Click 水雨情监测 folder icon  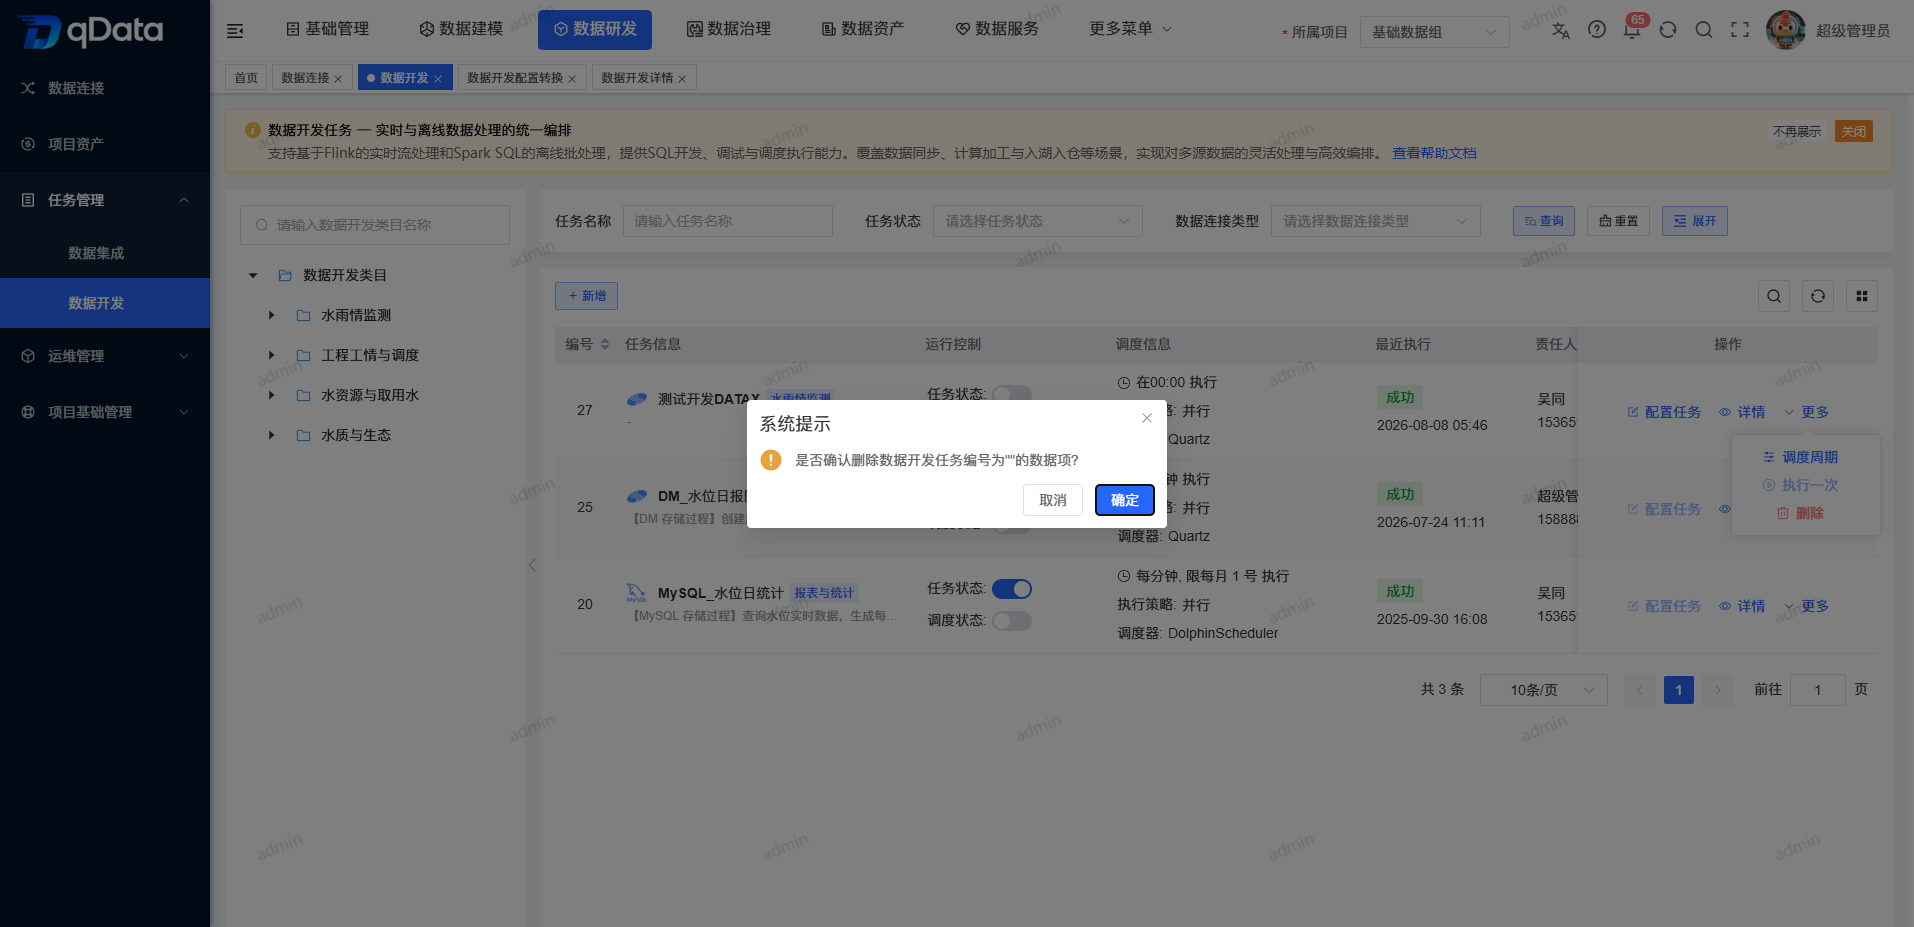pyautogui.click(x=303, y=315)
